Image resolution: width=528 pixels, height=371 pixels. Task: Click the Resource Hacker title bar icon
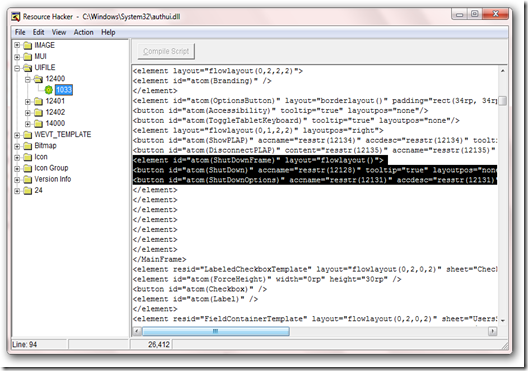15,17
